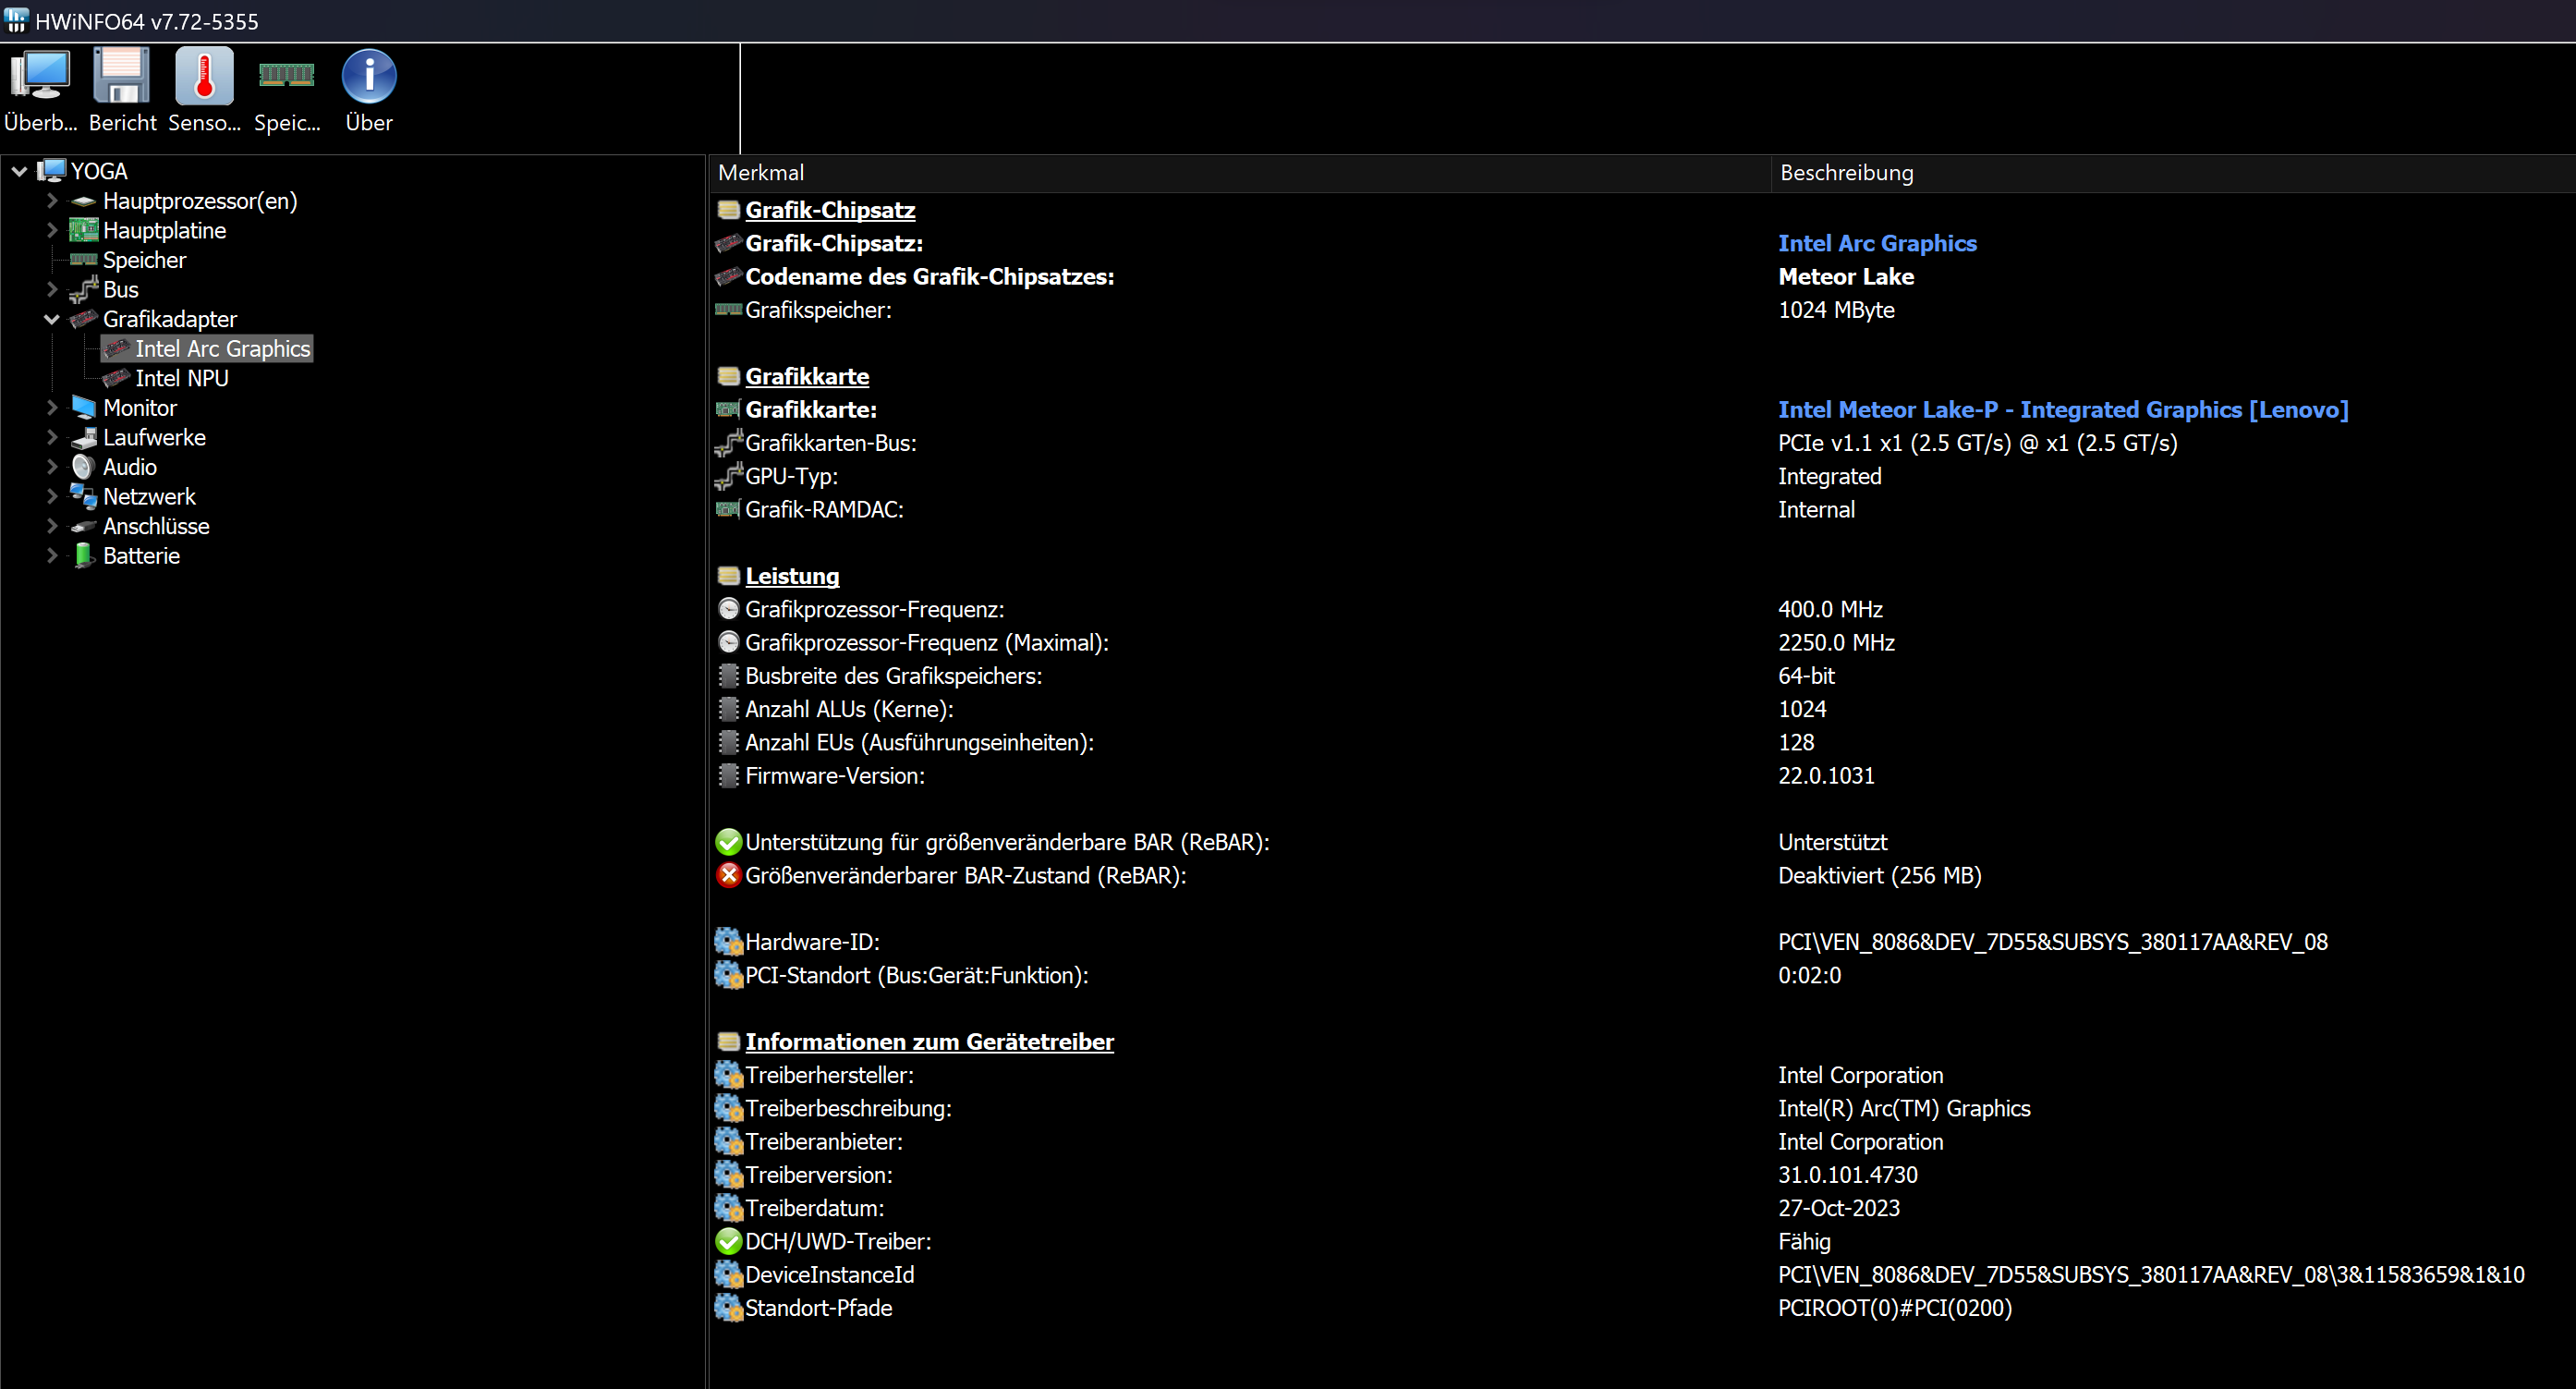Select the Busbreite value 64-bit
Screen dimensions: 2576x1389
coord(1806,676)
